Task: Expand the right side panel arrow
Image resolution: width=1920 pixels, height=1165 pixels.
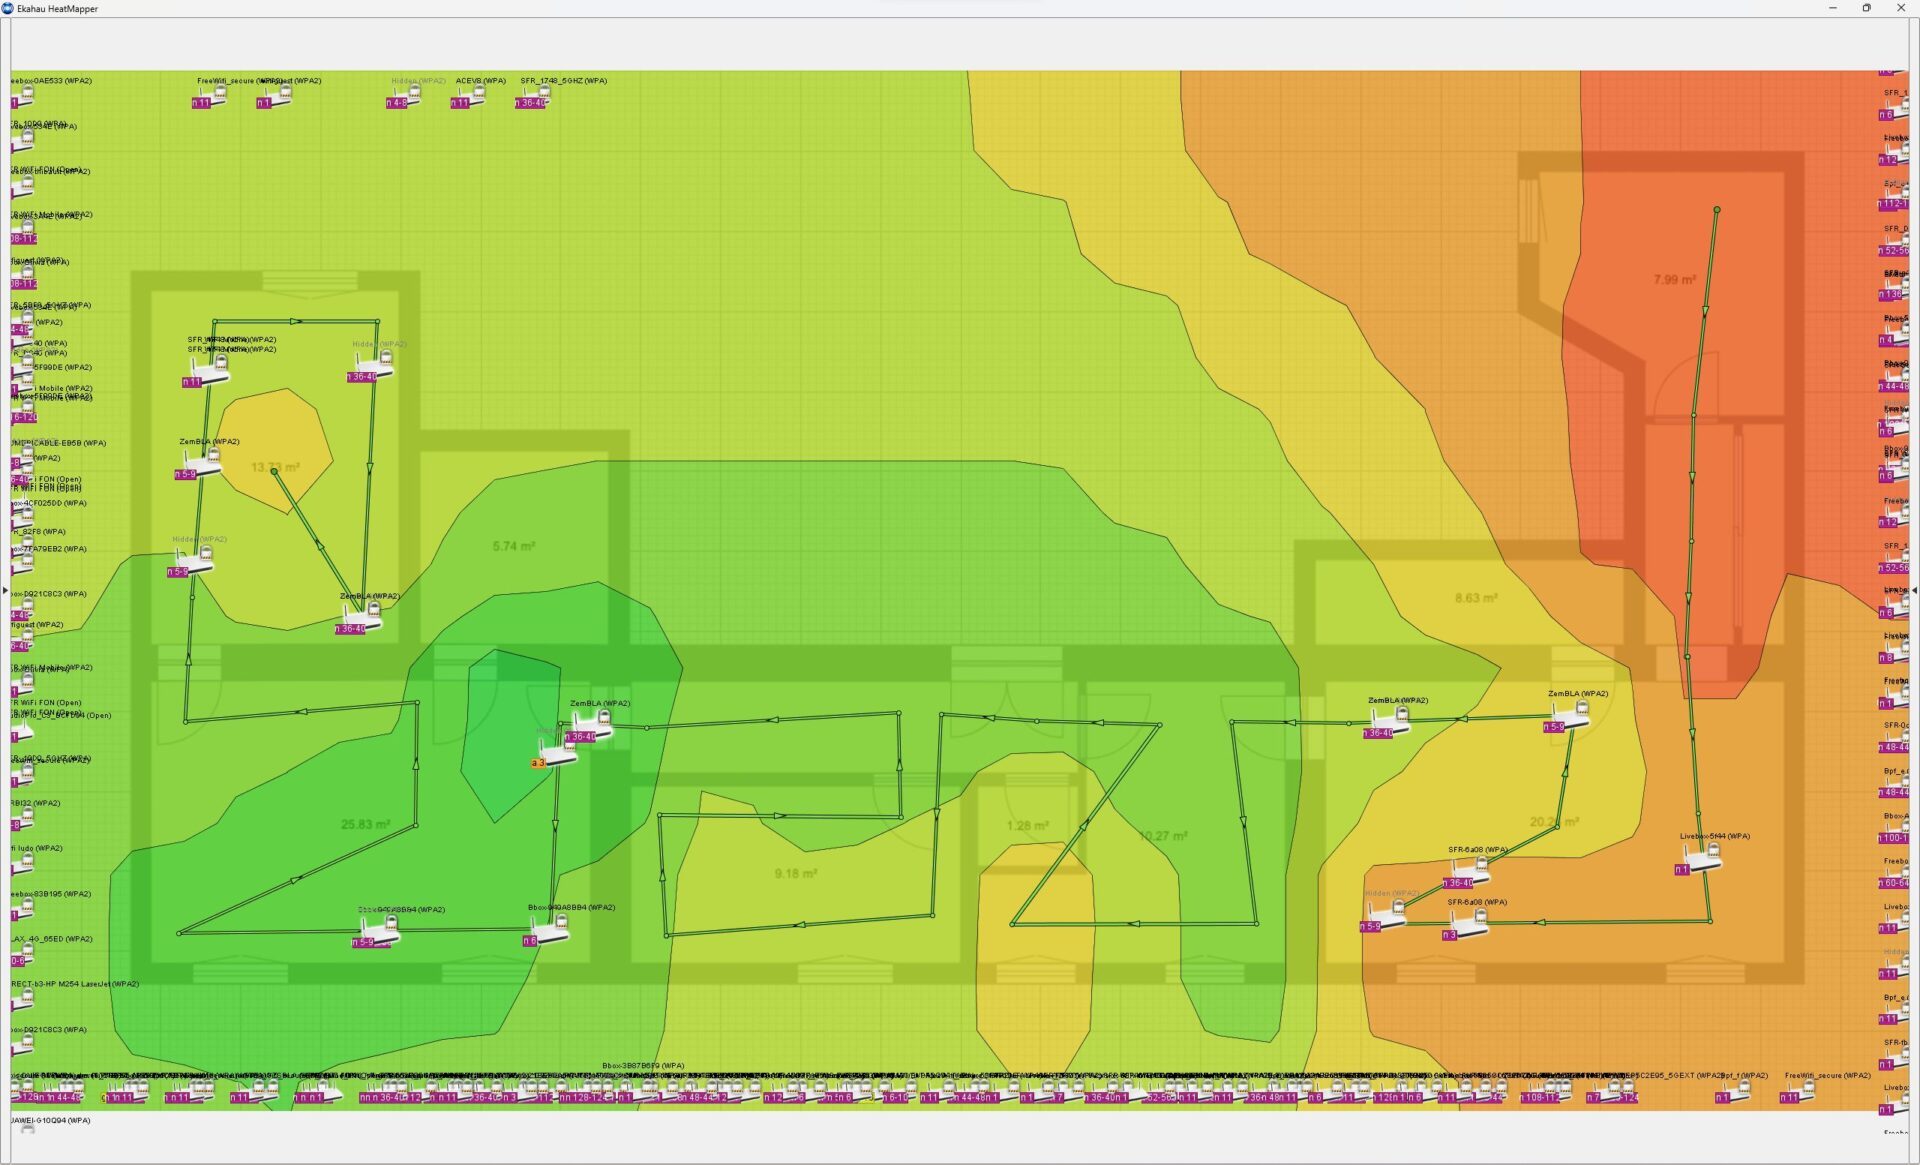Action: (x=1914, y=591)
